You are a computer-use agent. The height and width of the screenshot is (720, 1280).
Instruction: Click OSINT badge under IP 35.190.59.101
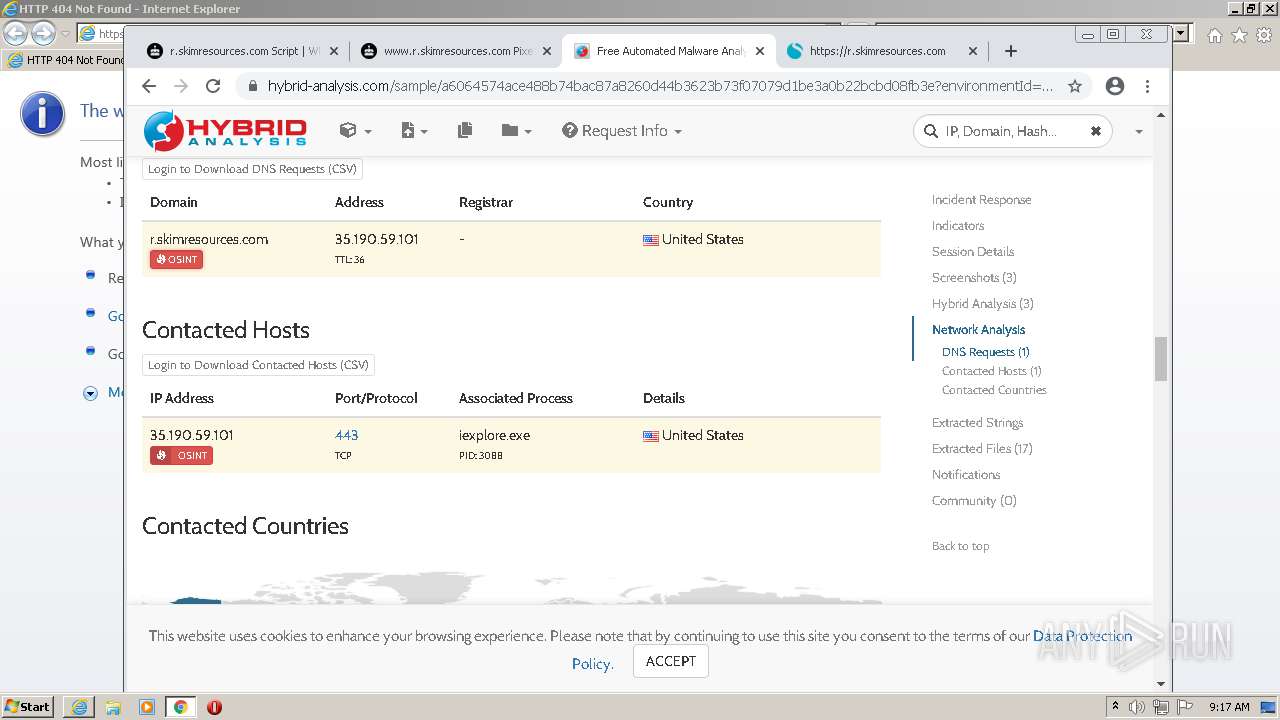[x=181, y=455]
